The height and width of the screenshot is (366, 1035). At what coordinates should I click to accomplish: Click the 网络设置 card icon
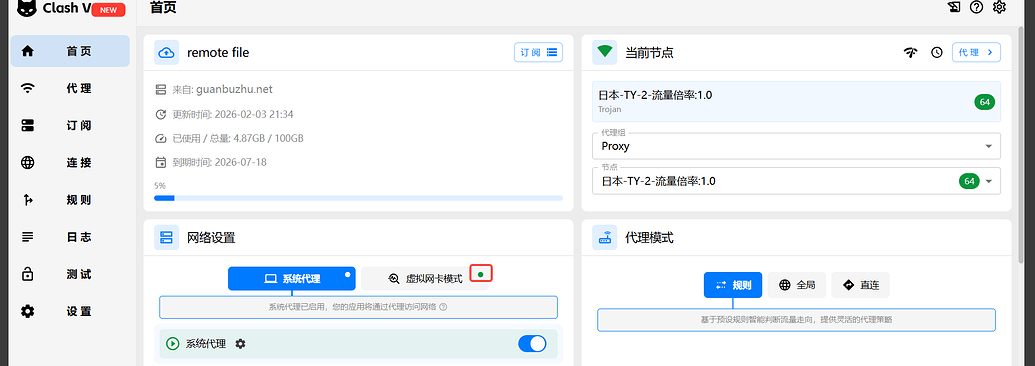coord(167,237)
